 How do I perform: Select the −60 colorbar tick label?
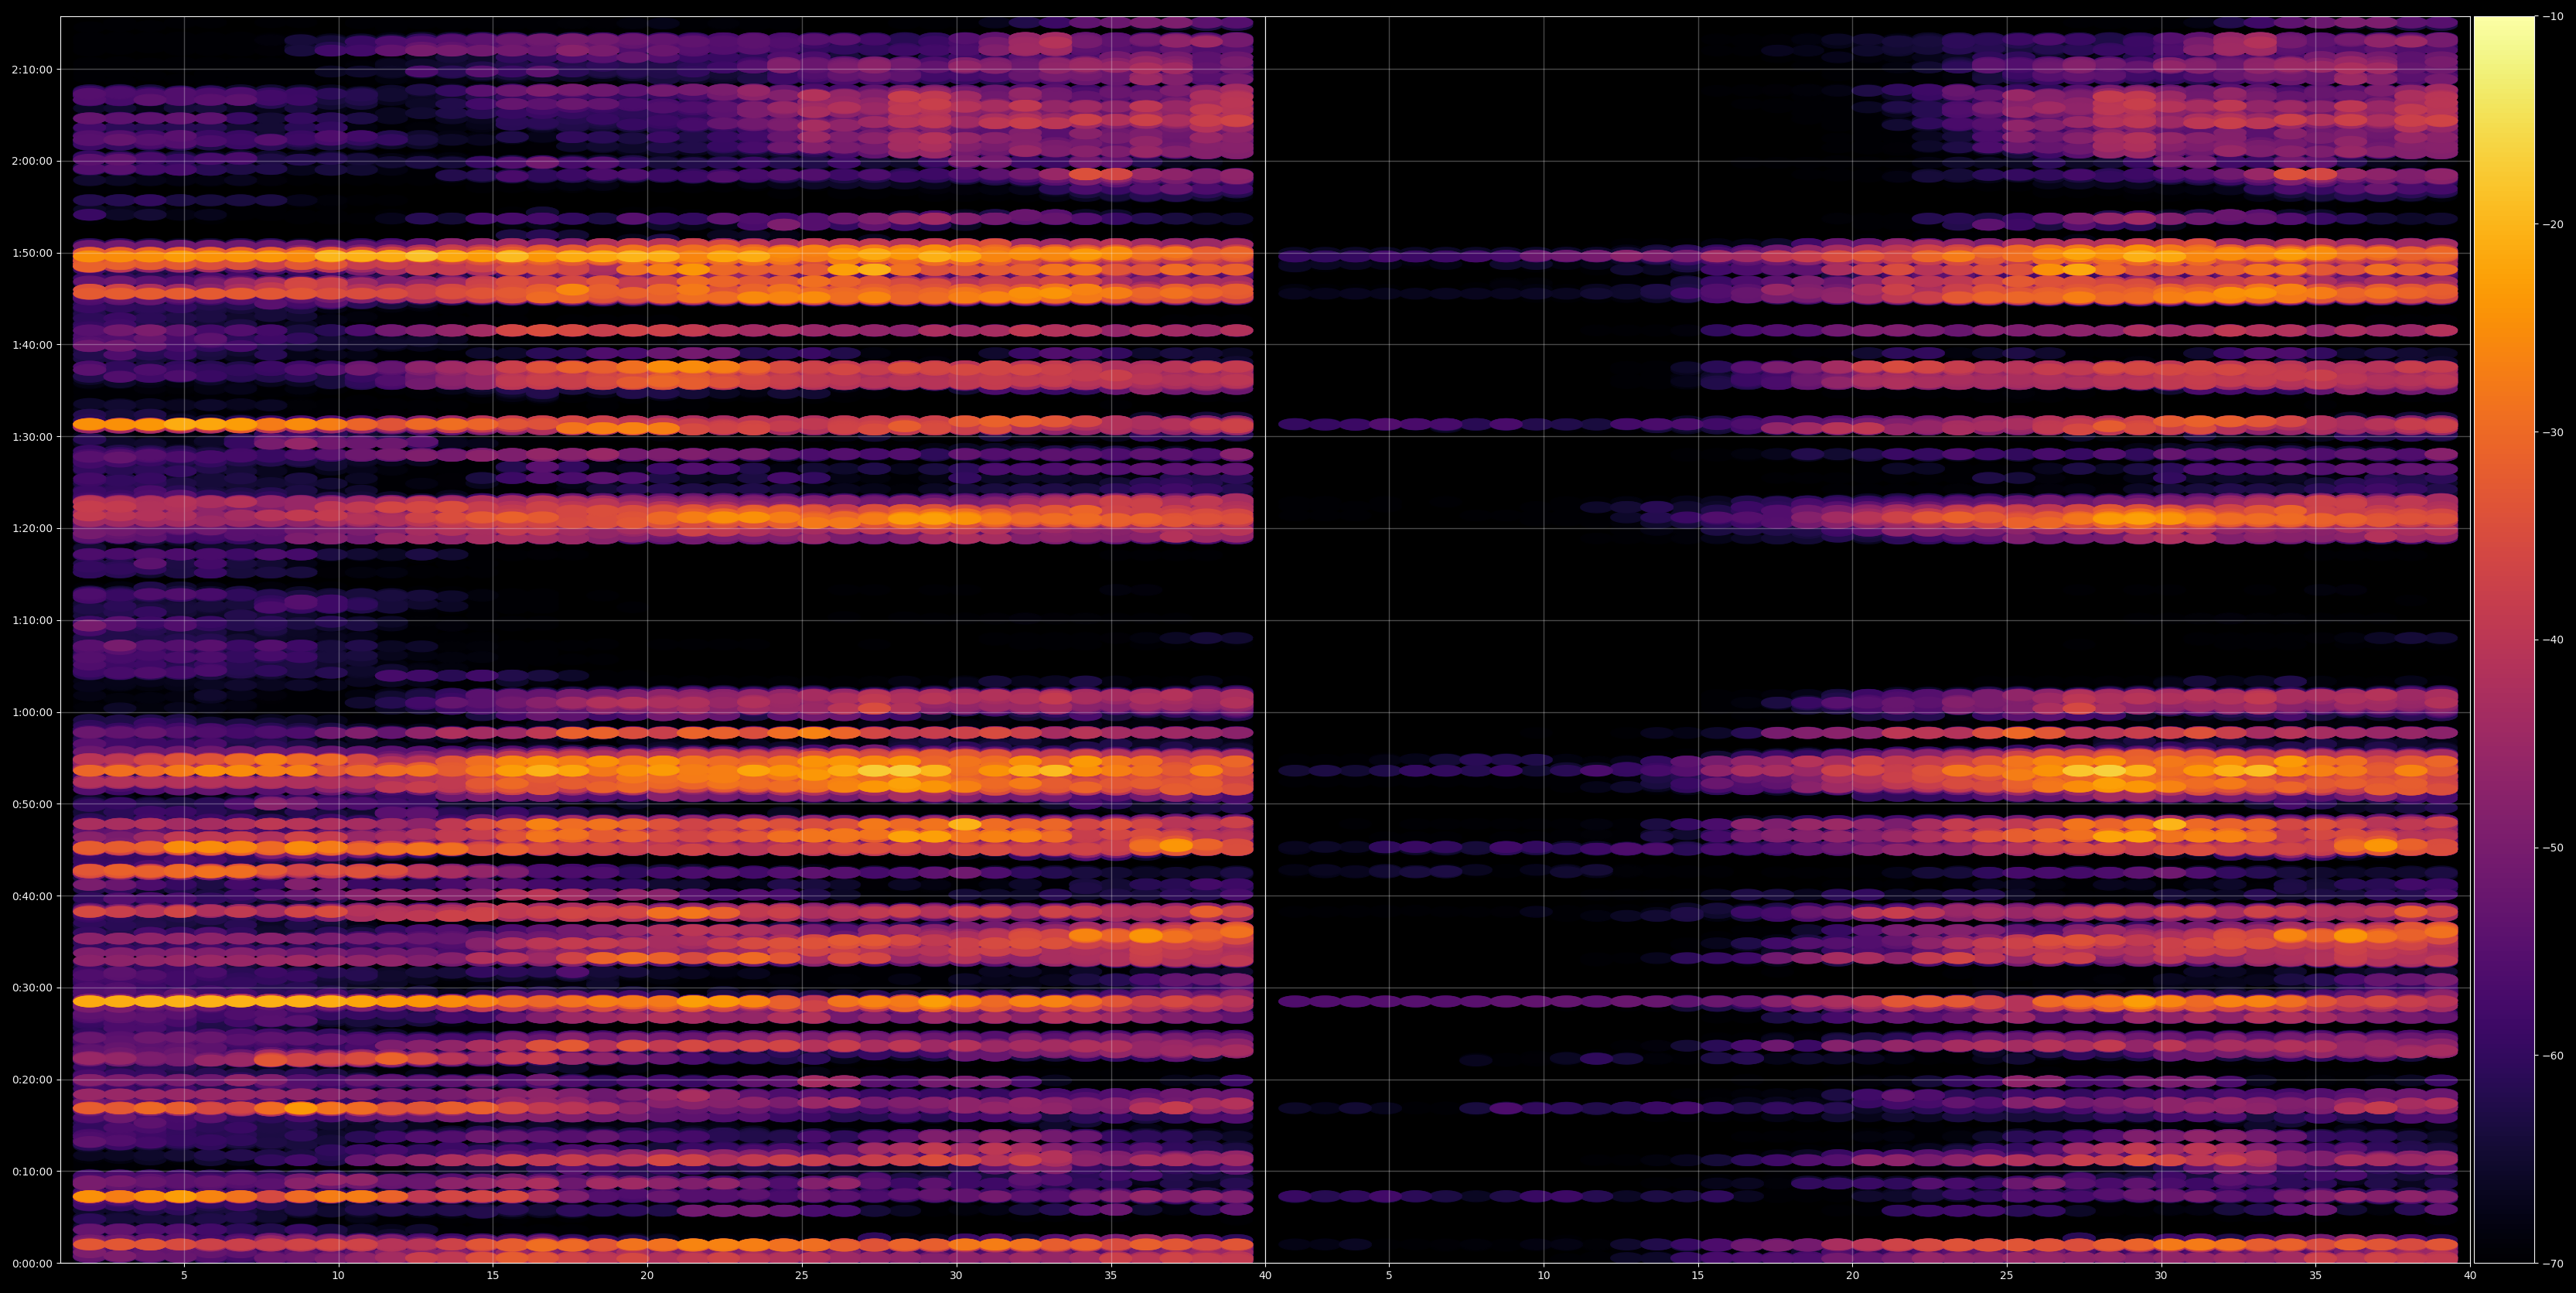pos(2553,1056)
